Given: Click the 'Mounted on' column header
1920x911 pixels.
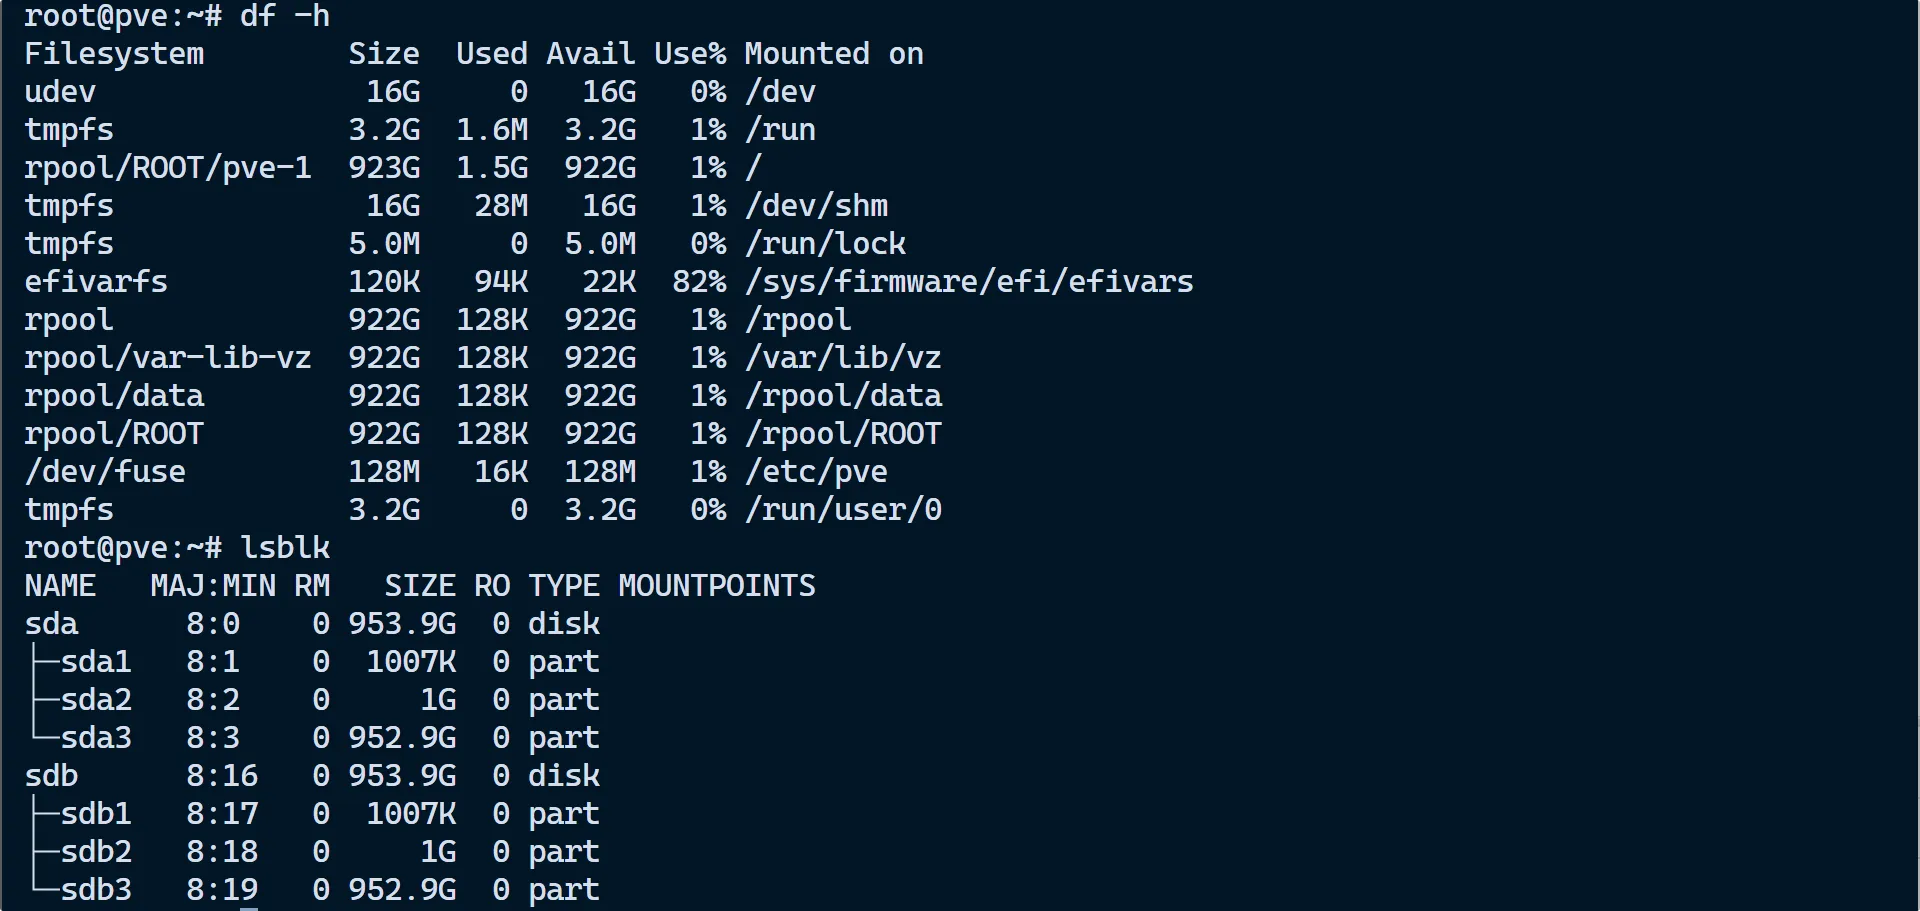Looking at the screenshot, I should click(x=833, y=54).
